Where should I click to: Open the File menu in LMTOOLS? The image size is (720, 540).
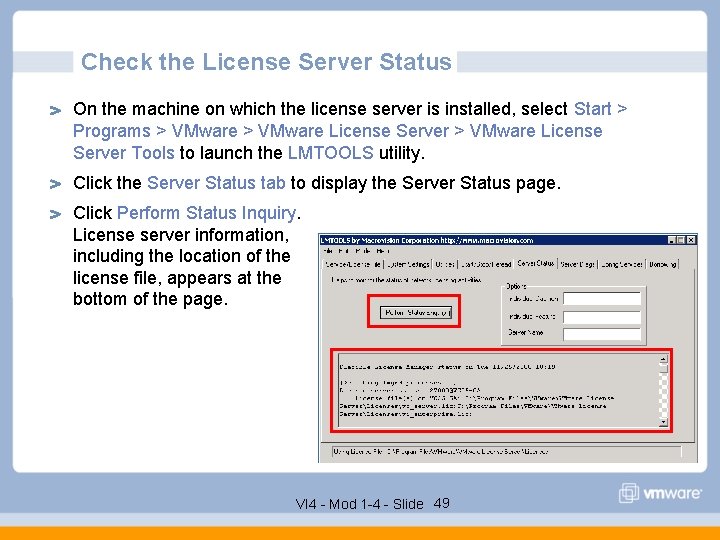point(328,251)
